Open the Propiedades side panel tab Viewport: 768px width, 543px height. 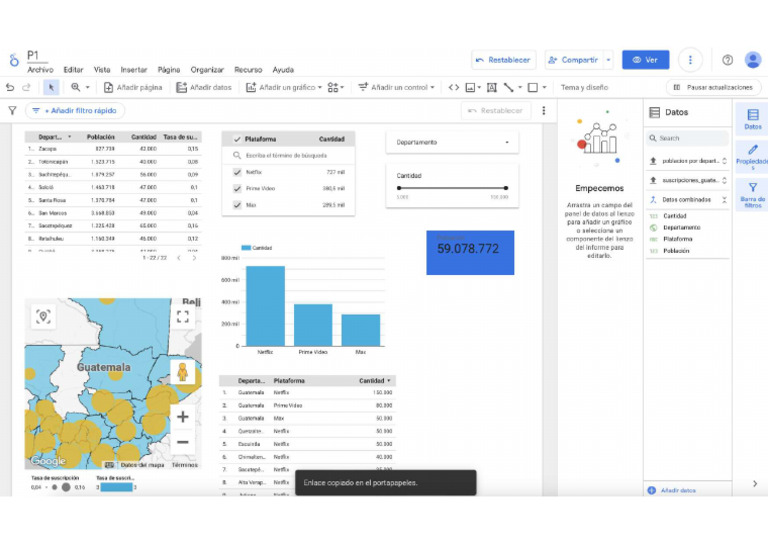[x=753, y=156]
